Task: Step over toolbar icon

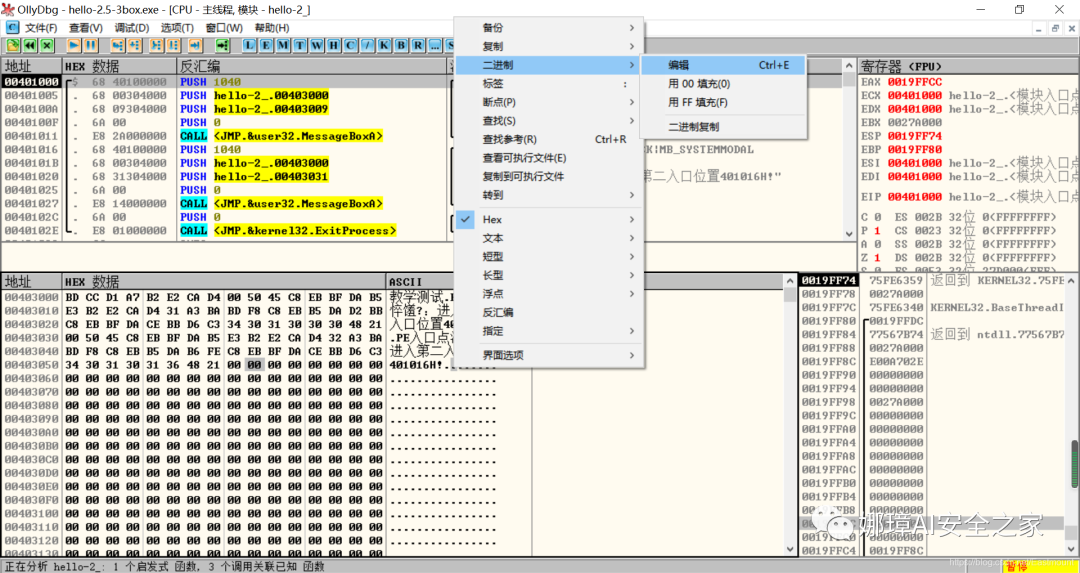Action: [135, 45]
